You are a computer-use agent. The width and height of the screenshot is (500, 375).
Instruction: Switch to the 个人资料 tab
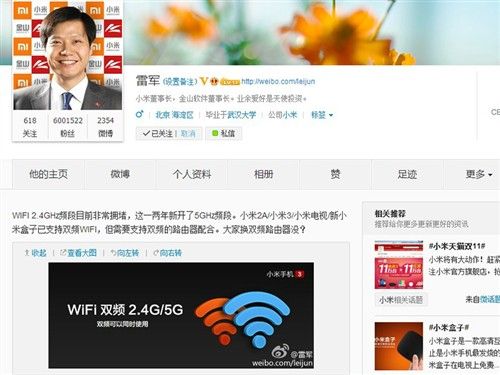coord(192,174)
